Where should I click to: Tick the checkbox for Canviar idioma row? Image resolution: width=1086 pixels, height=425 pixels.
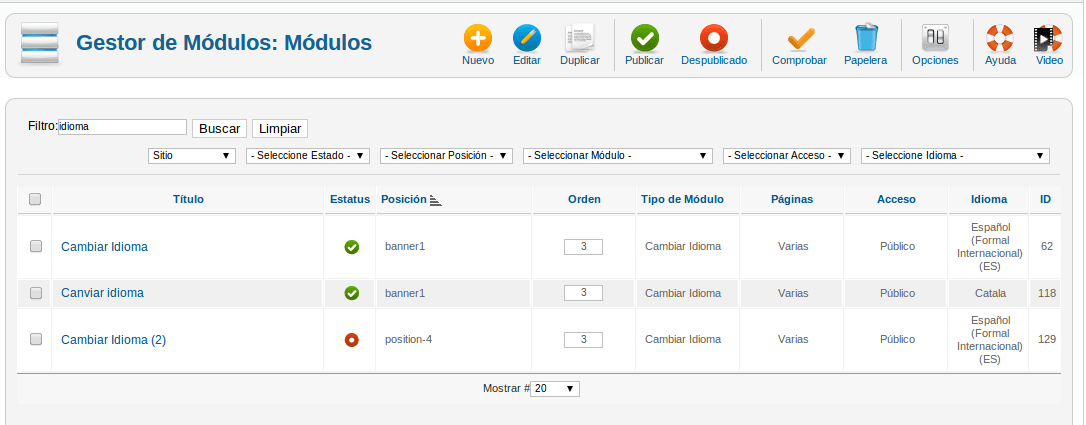36,293
